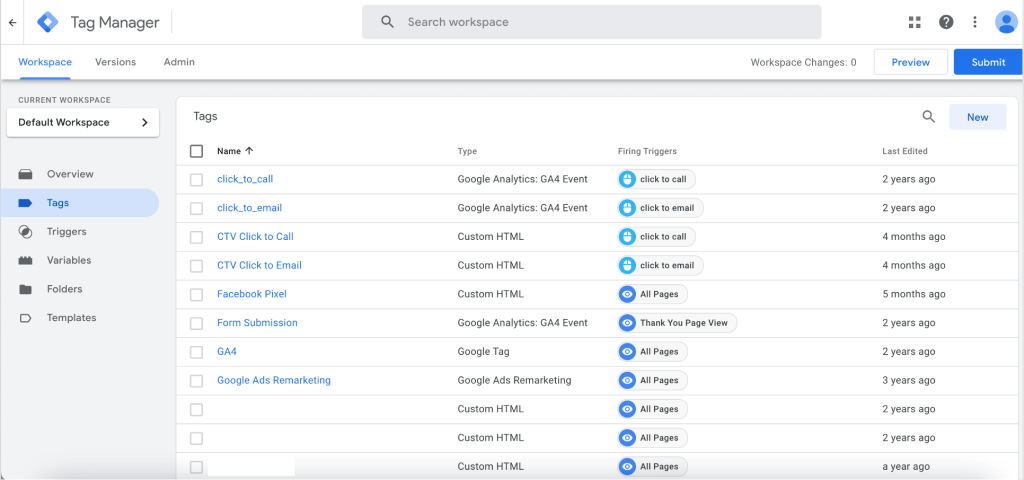Click the mouse icon in the CTV Click to Email trigger

627,265
